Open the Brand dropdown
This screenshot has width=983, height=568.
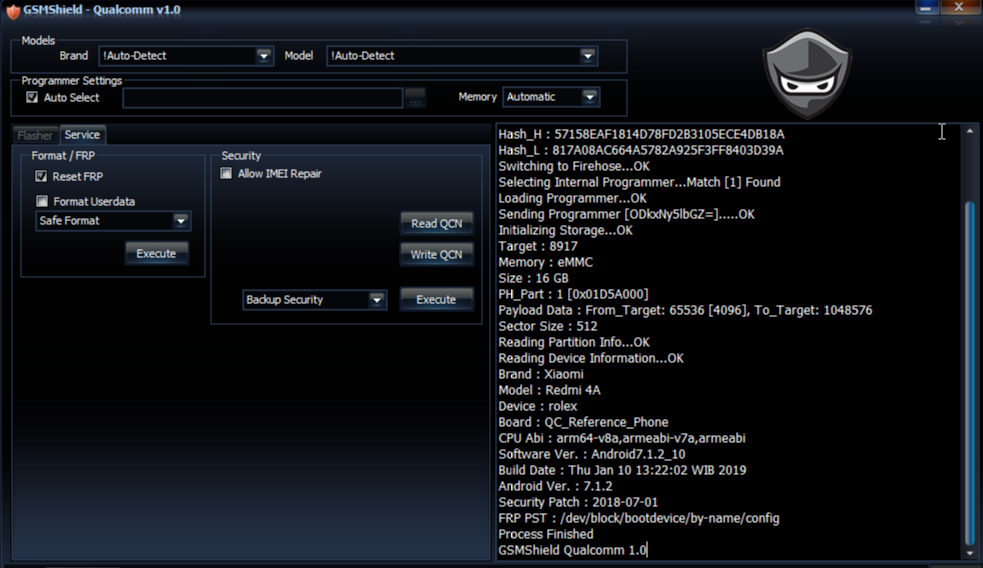[x=264, y=56]
